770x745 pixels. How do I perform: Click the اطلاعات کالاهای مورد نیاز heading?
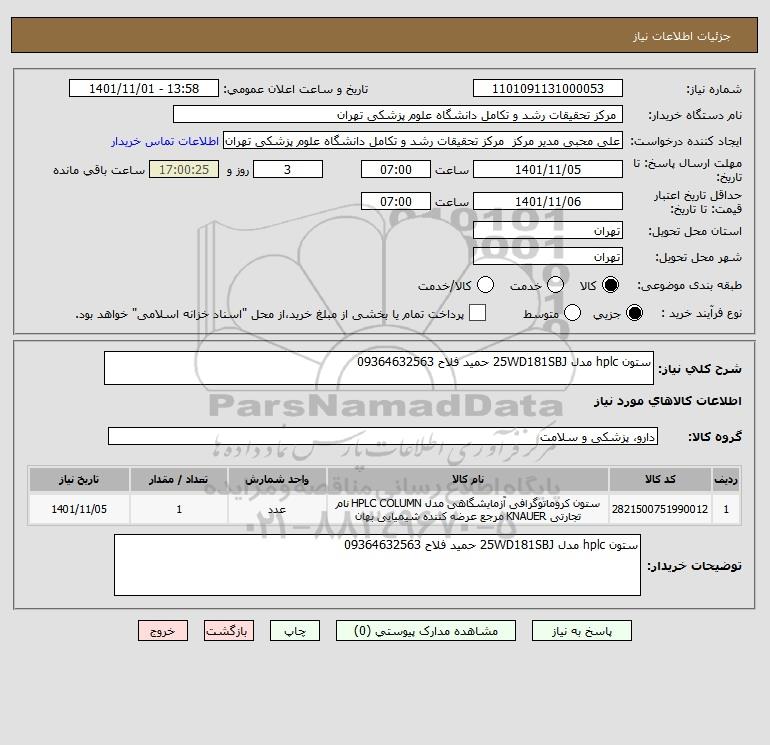point(668,401)
